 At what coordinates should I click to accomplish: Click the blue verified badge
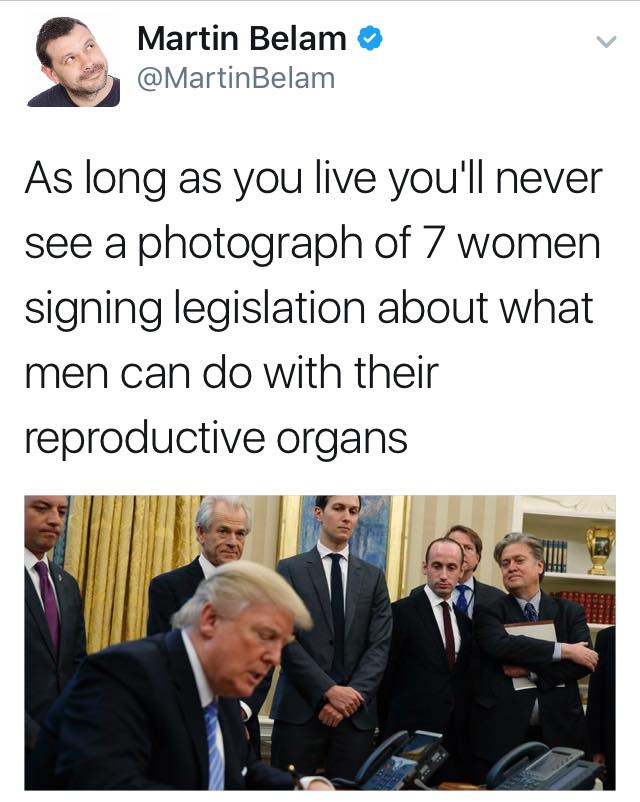pyautogui.click(x=370, y=39)
